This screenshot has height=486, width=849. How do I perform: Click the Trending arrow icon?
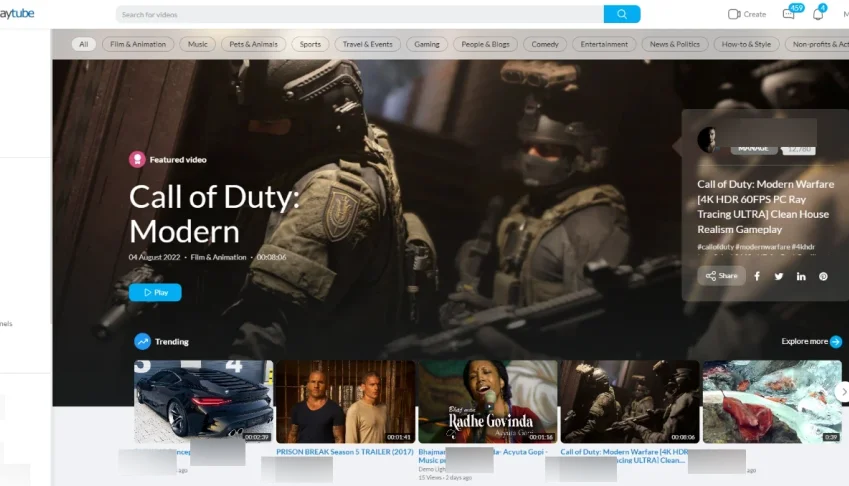(x=142, y=341)
